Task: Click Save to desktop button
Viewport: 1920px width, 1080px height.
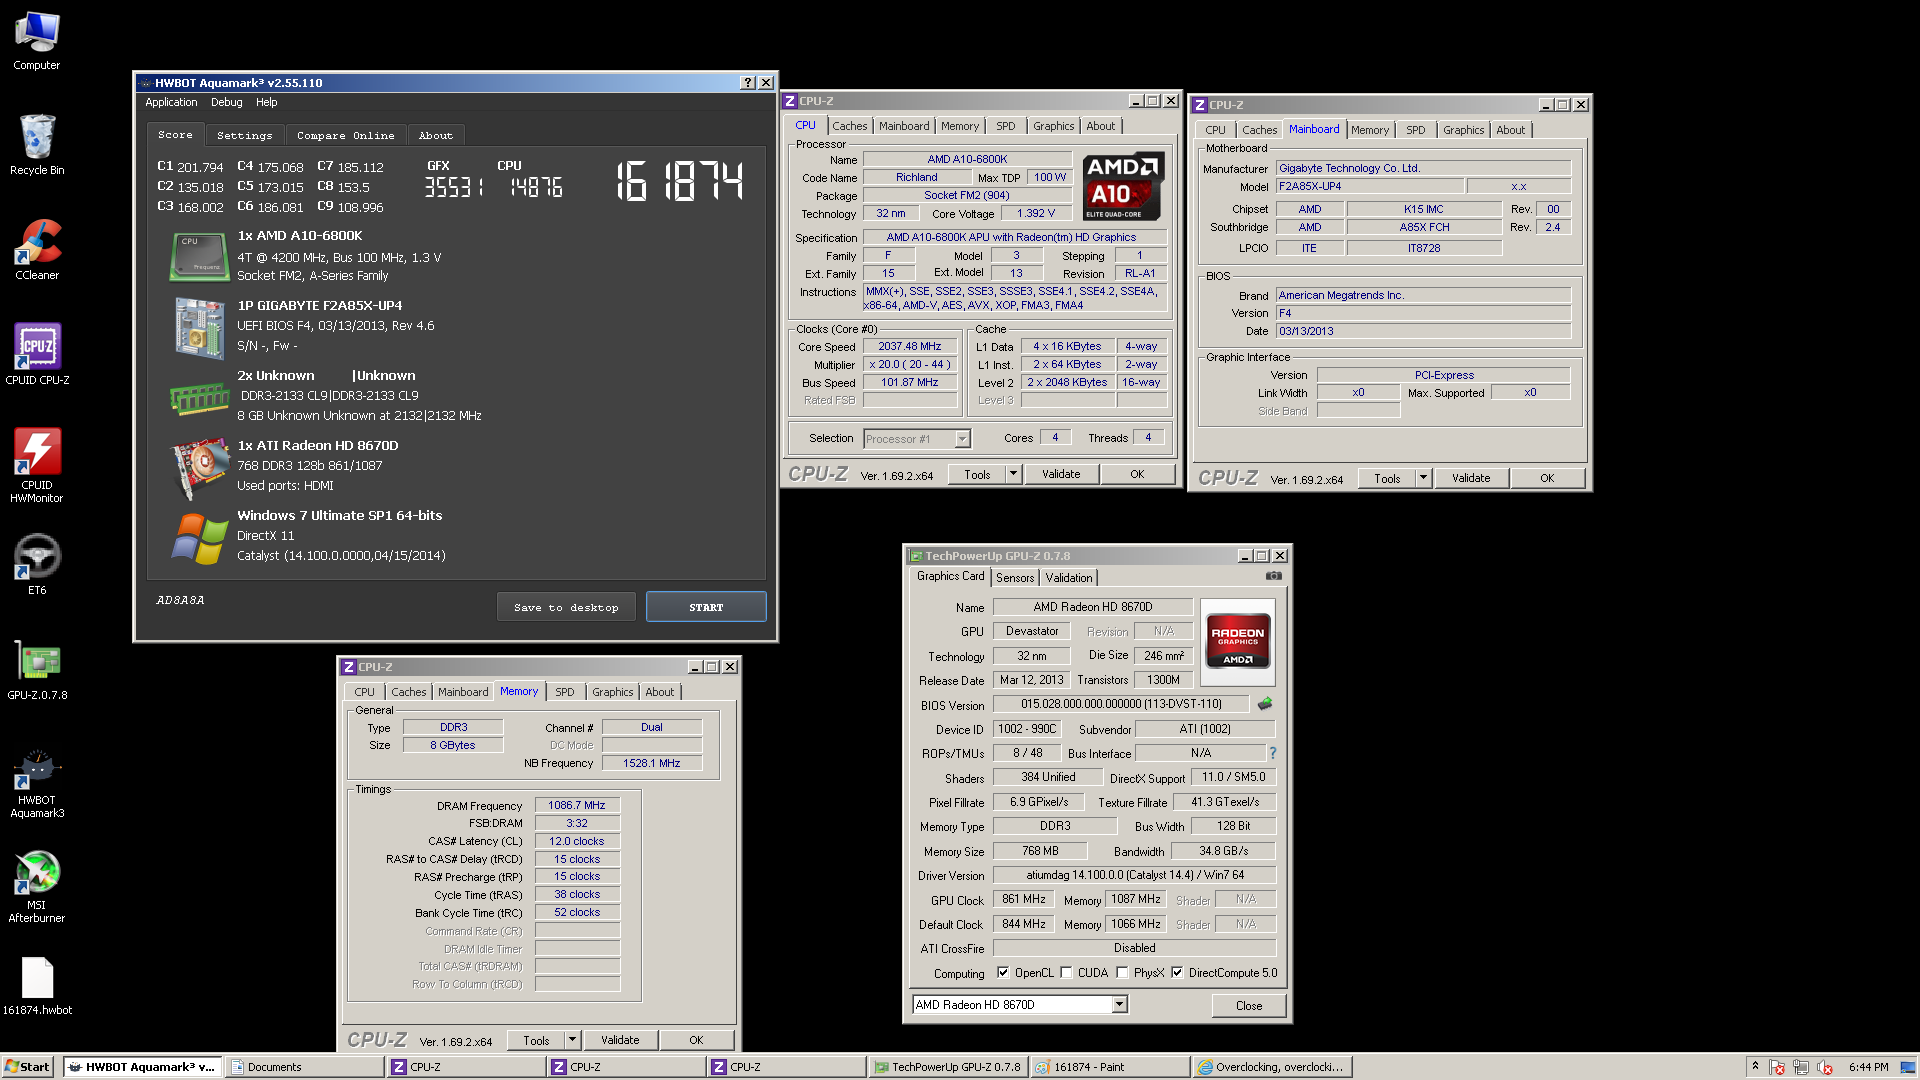Action: [566, 607]
